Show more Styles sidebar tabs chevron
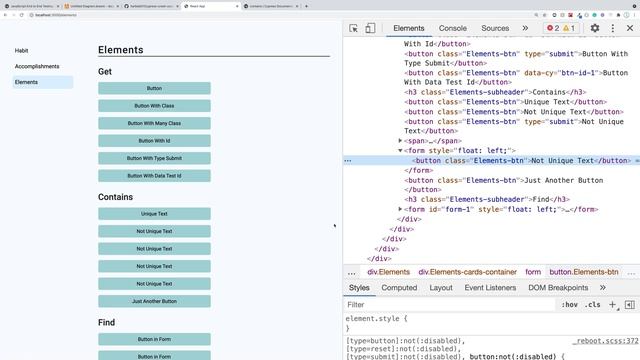 point(602,288)
